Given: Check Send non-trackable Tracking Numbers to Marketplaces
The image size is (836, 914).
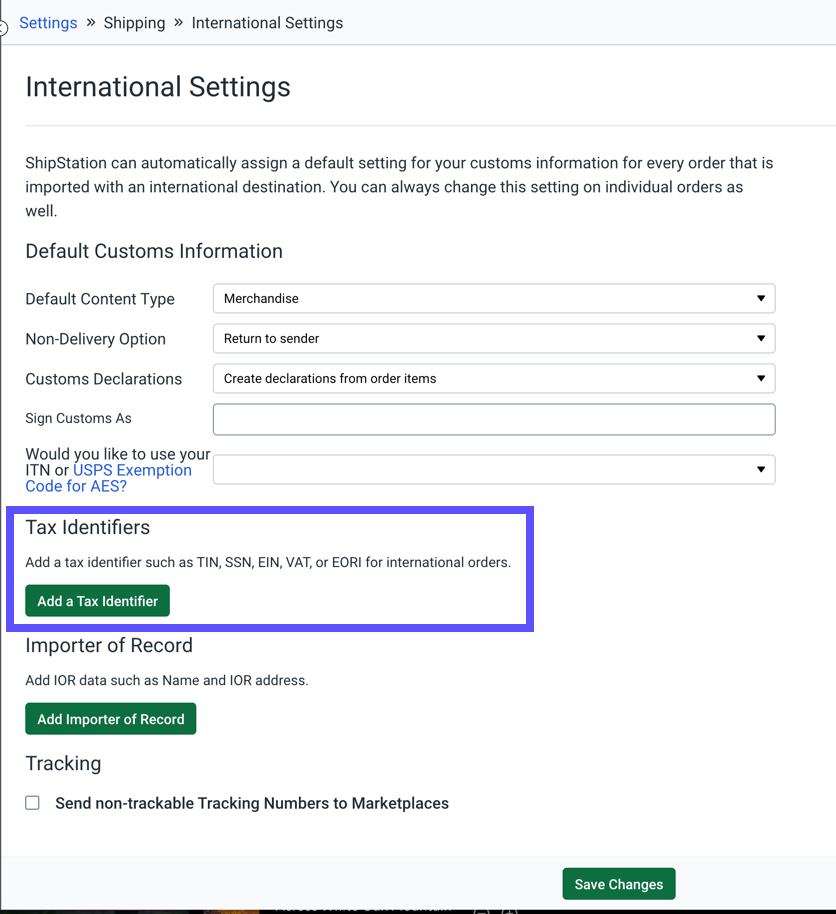Looking at the screenshot, I should pyautogui.click(x=32, y=802).
